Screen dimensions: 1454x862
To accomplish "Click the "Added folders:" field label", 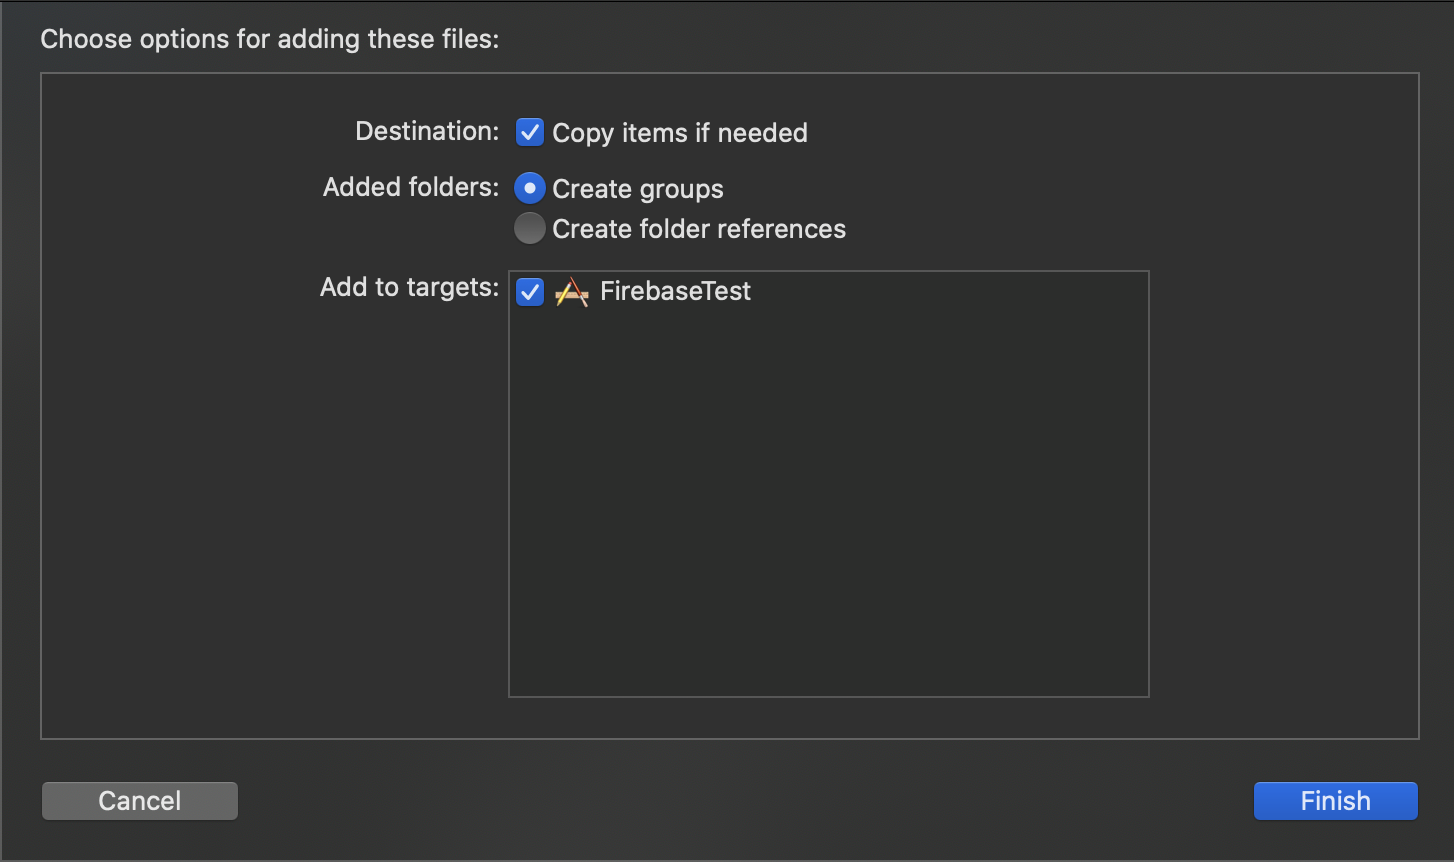I will [x=411, y=187].
